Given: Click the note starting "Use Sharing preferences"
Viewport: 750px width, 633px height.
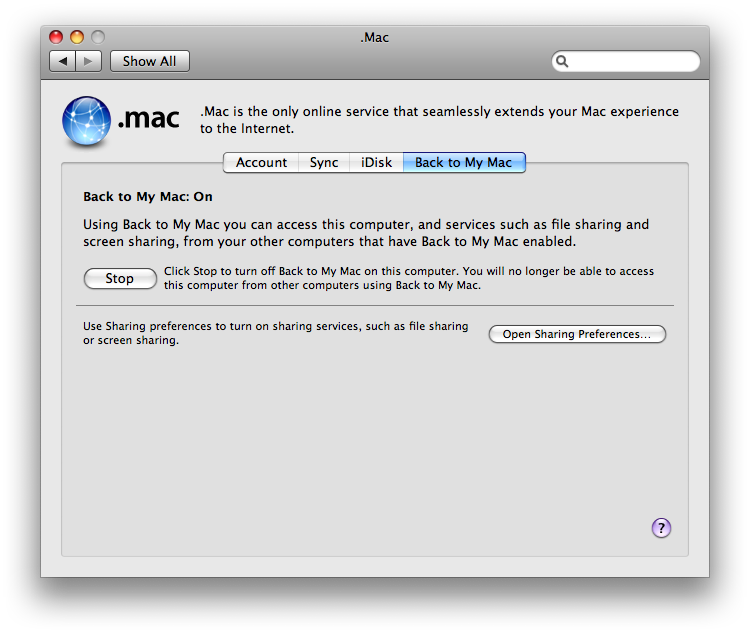Looking at the screenshot, I should point(276,333).
